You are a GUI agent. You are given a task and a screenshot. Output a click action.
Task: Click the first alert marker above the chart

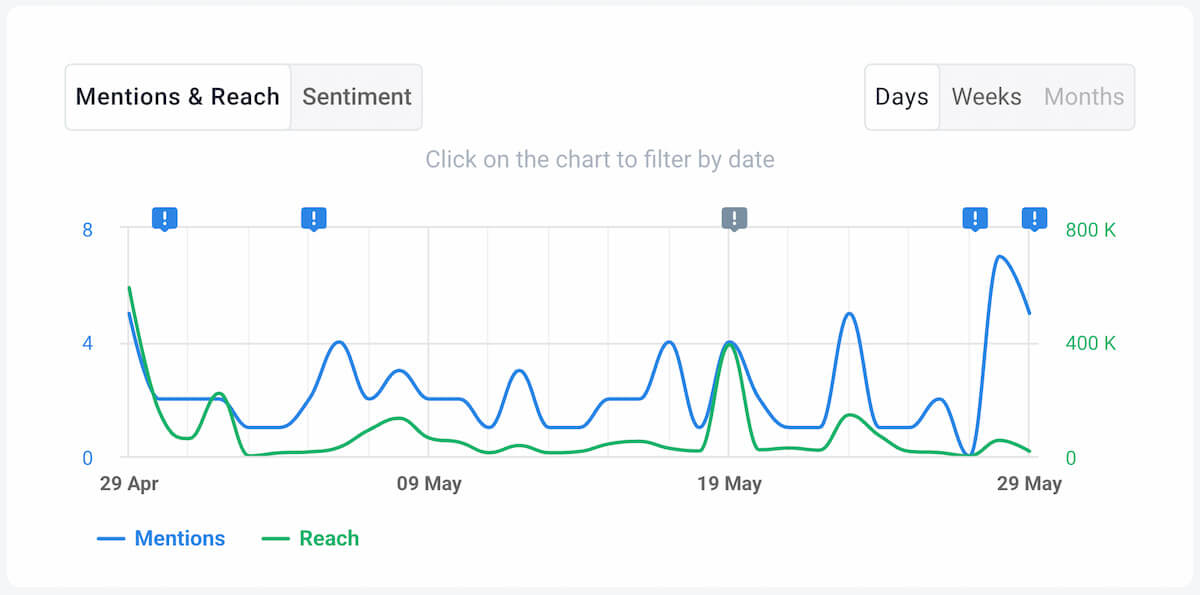165,218
